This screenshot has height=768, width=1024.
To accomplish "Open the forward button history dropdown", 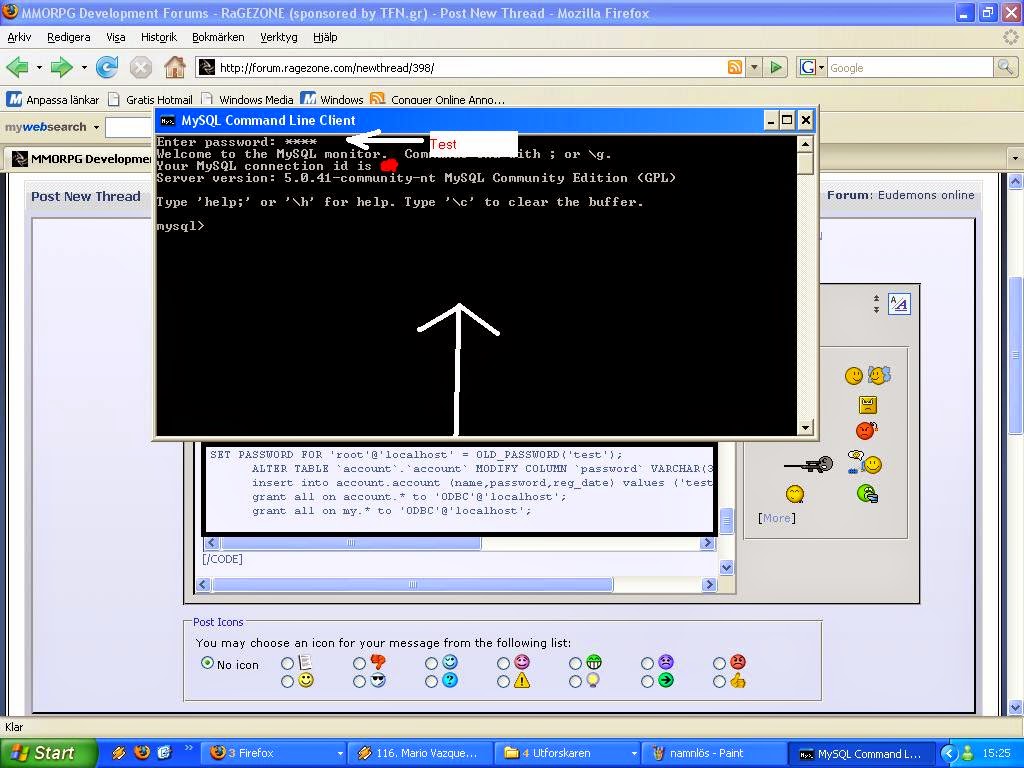I will pos(84,67).
